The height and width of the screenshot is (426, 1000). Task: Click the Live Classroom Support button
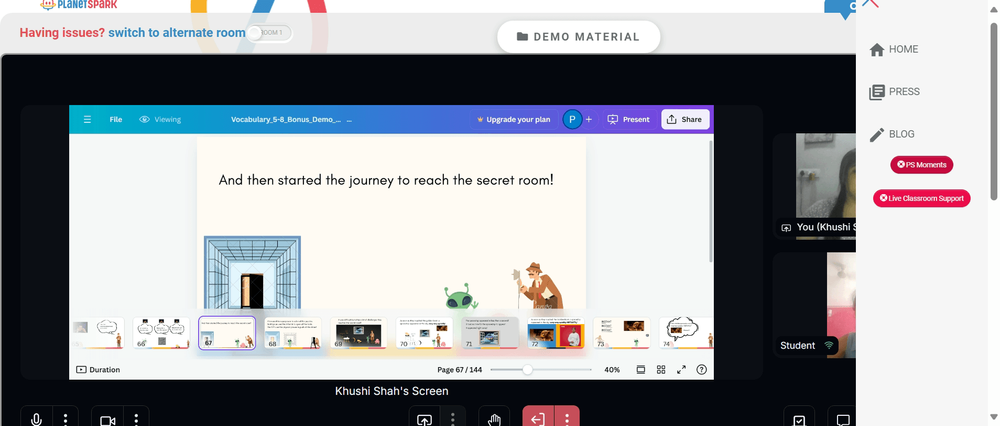pos(922,198)
